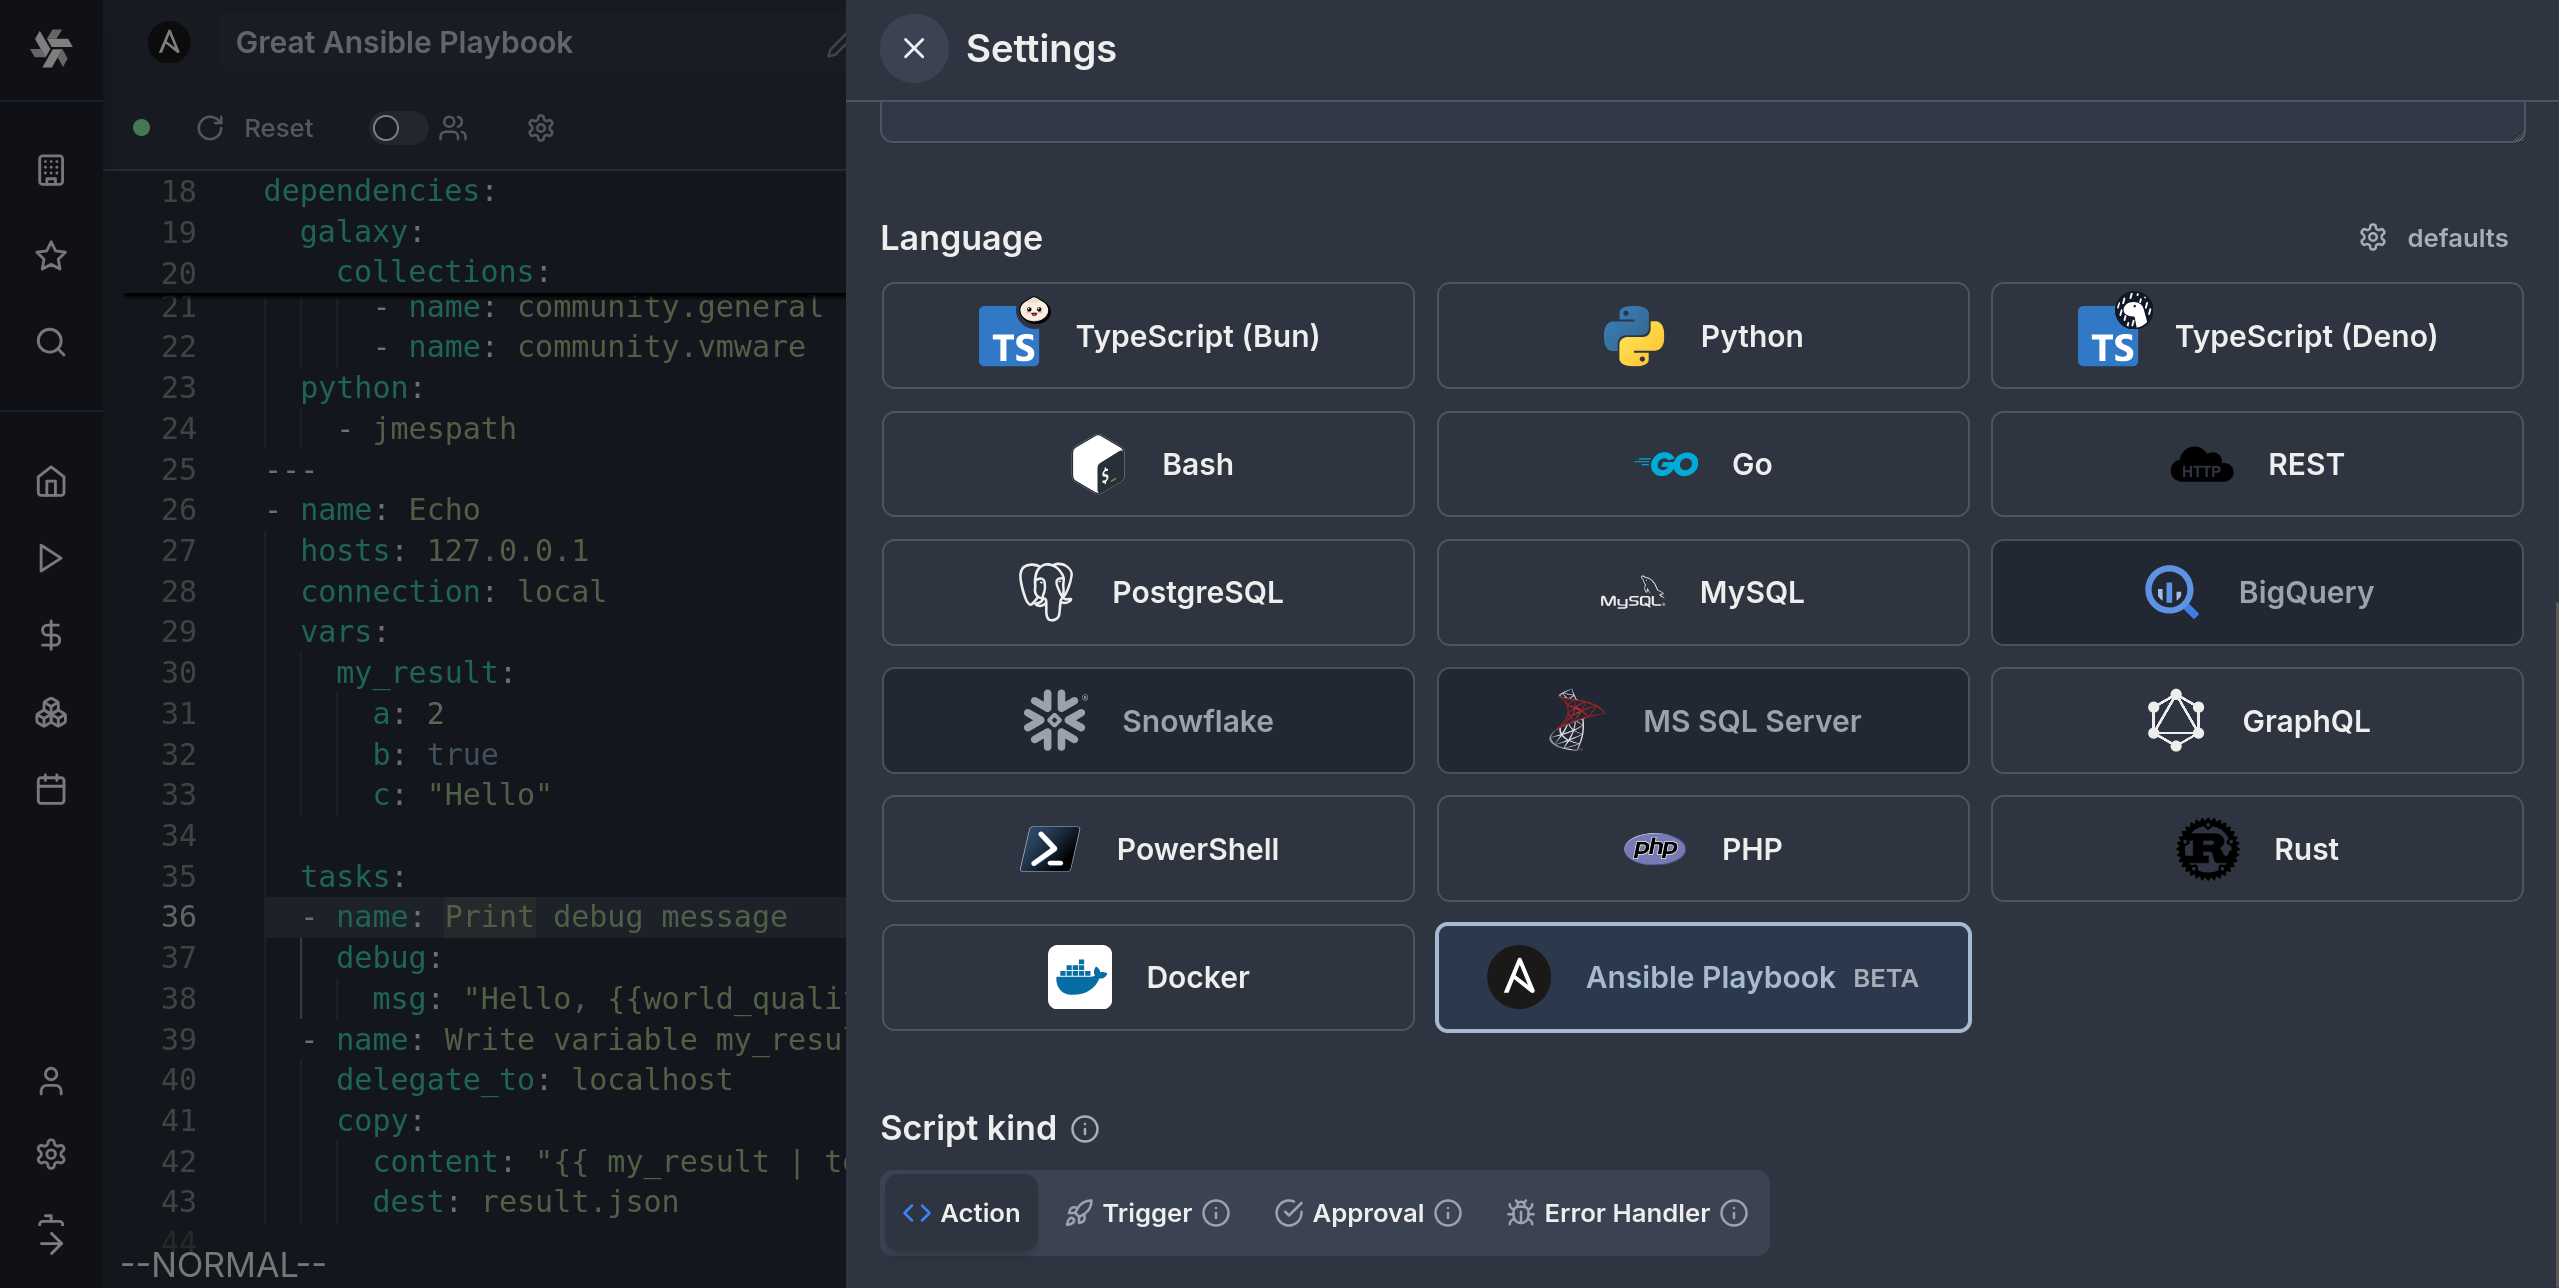Open the collaborators panel near Reset
This screenshot has height=1288, width=2559.
(x=453, y=128)
